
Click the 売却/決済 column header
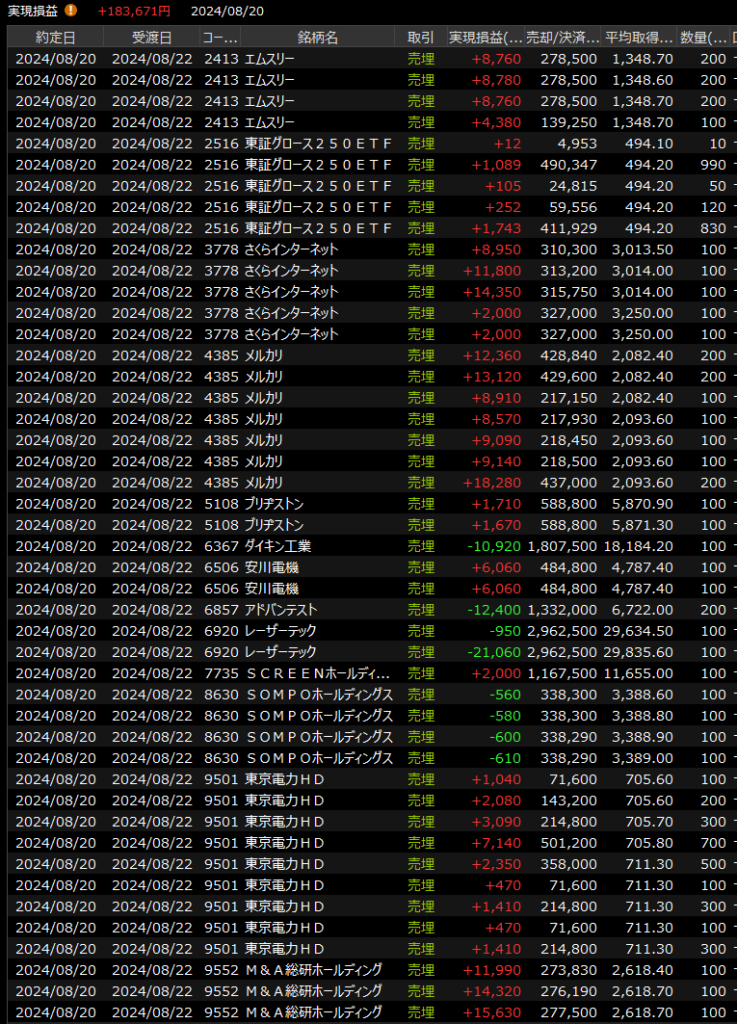564,37
